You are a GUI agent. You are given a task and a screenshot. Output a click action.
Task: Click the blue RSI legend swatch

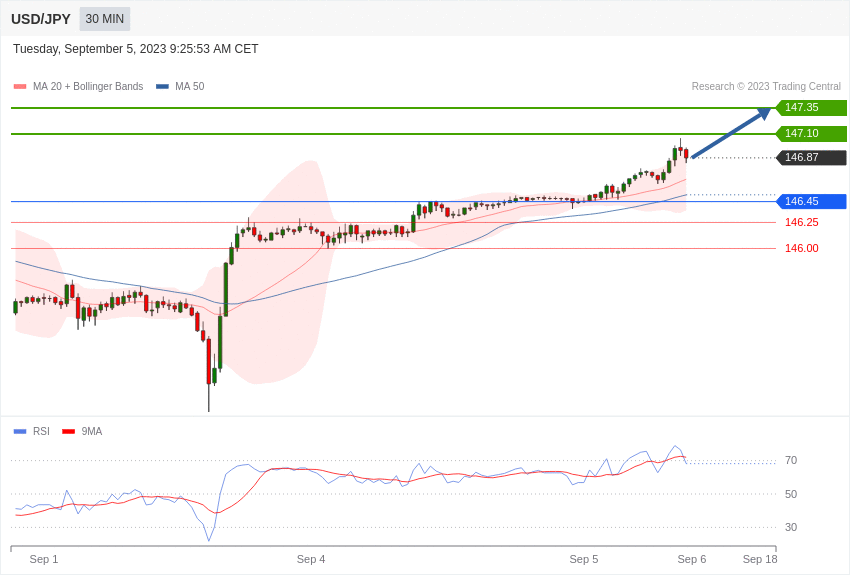[x=20, y=431]
